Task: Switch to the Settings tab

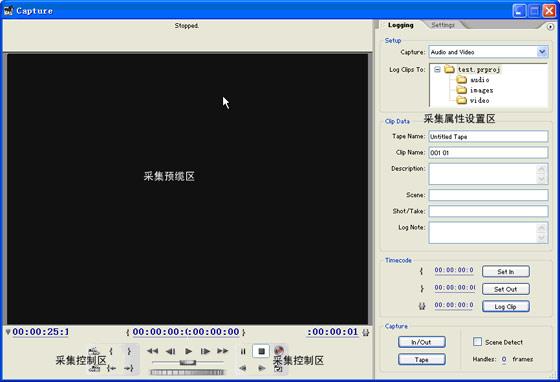Action: 443,25
